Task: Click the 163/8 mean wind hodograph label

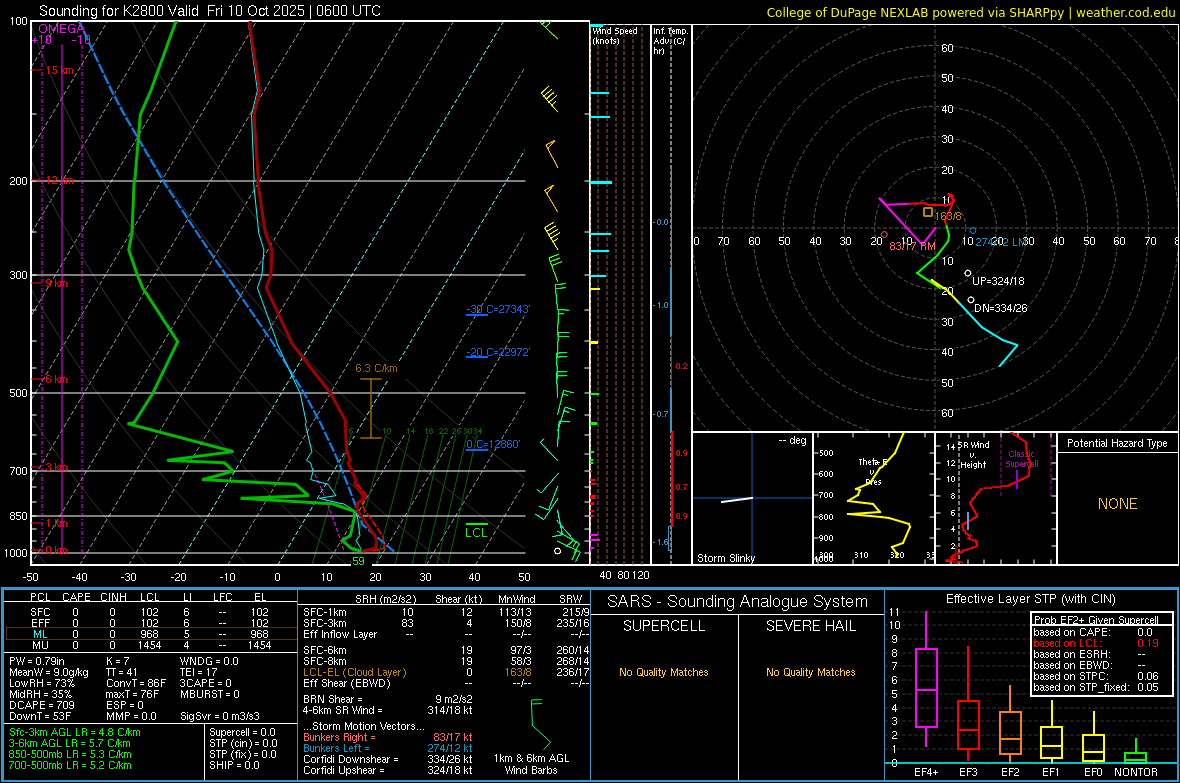Action: [x=947, y=216]
